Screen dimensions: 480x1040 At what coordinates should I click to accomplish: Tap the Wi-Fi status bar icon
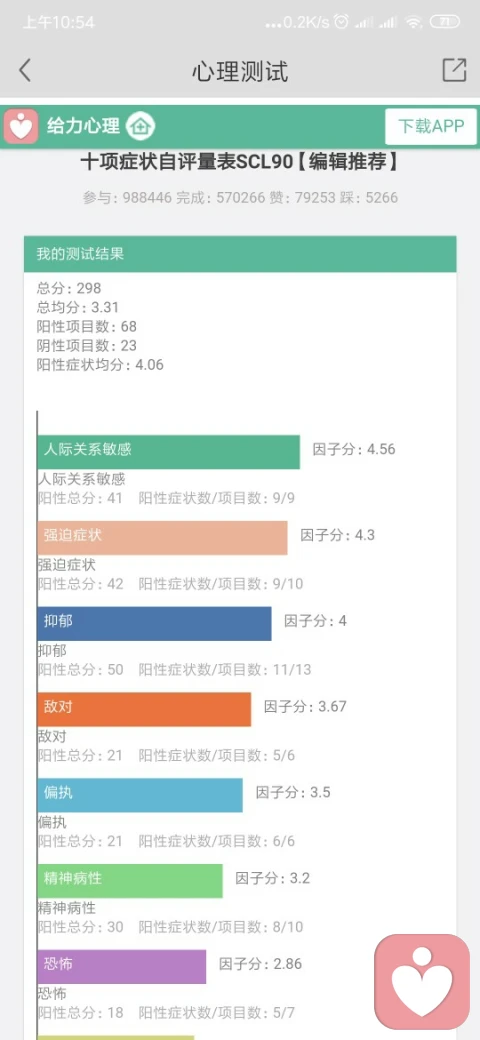click(x=414, y=23)
